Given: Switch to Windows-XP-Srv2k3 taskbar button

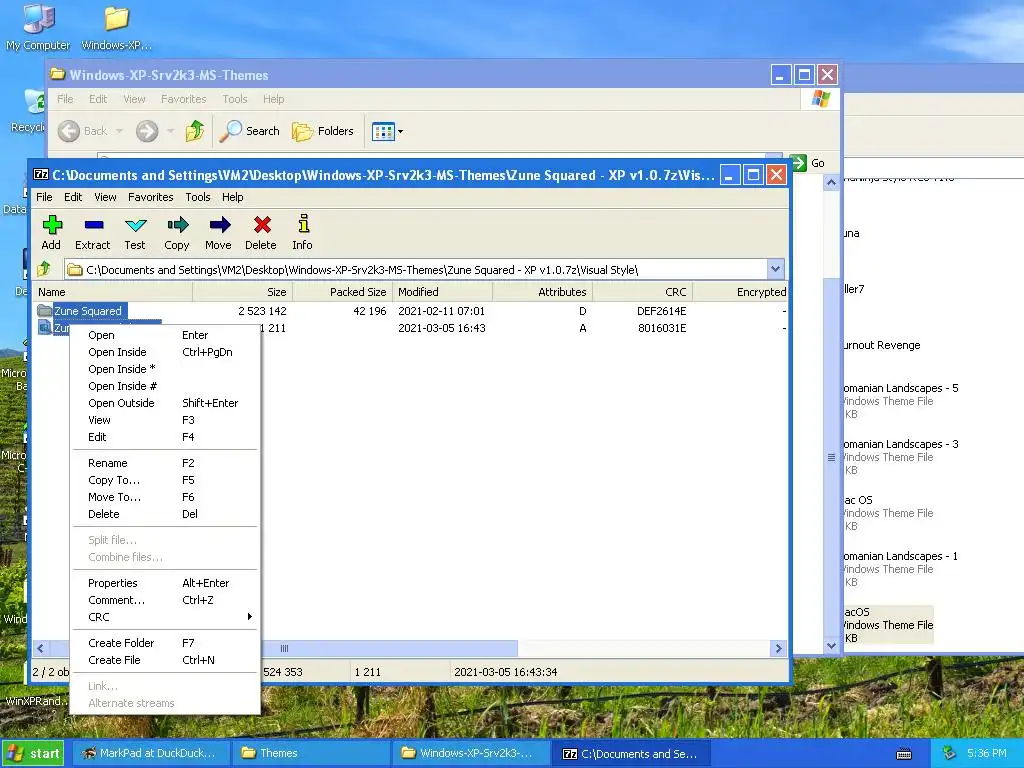Looking at the screenshot, I should (472, 753).
